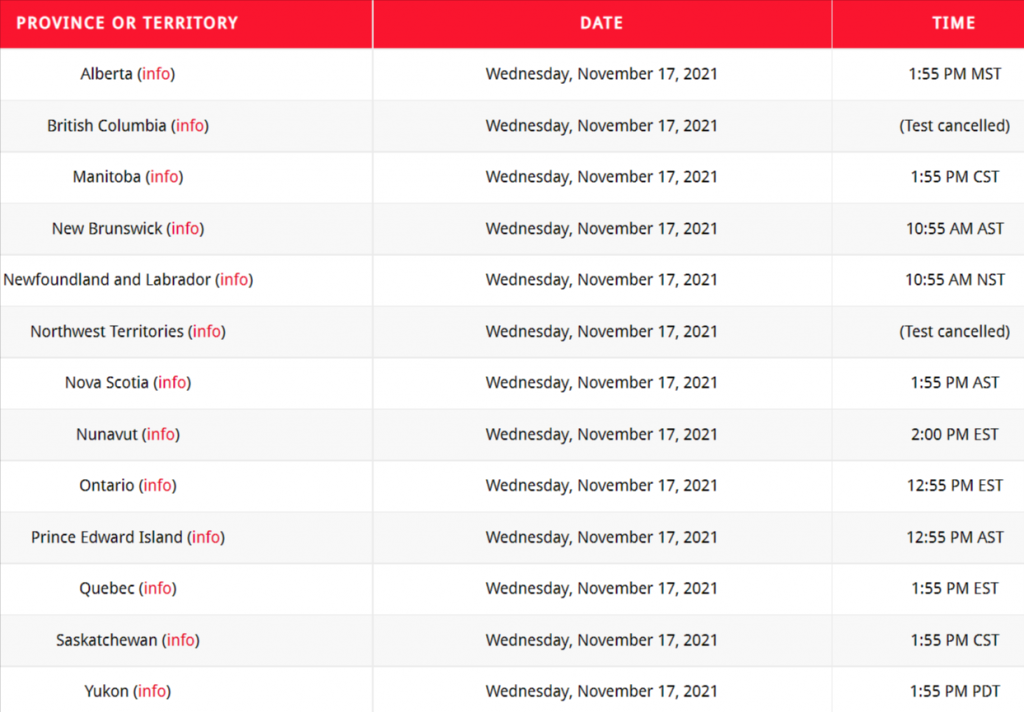The height and width of the screenshot is (712, 1024).
Task: Click the Manitoba info link
Action: pos(165,177)
